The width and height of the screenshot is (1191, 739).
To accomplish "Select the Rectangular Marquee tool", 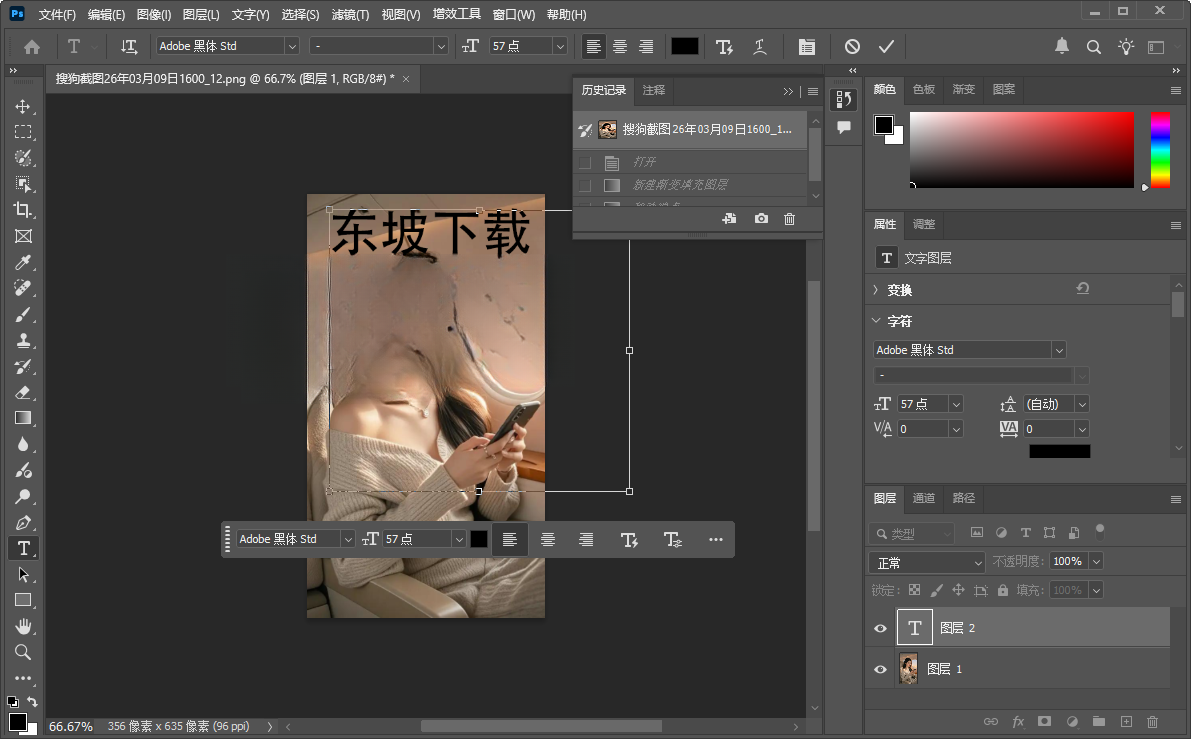I will pos(23,132).
